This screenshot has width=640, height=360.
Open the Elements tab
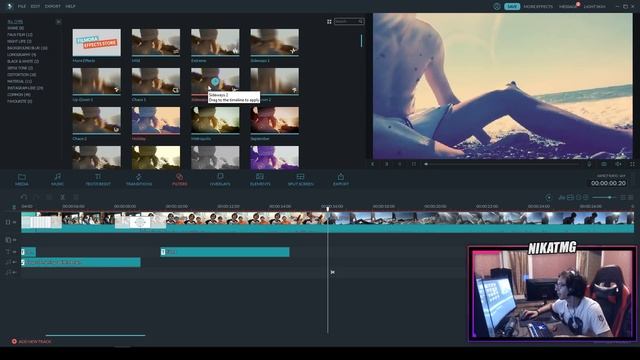click(260, 180)
